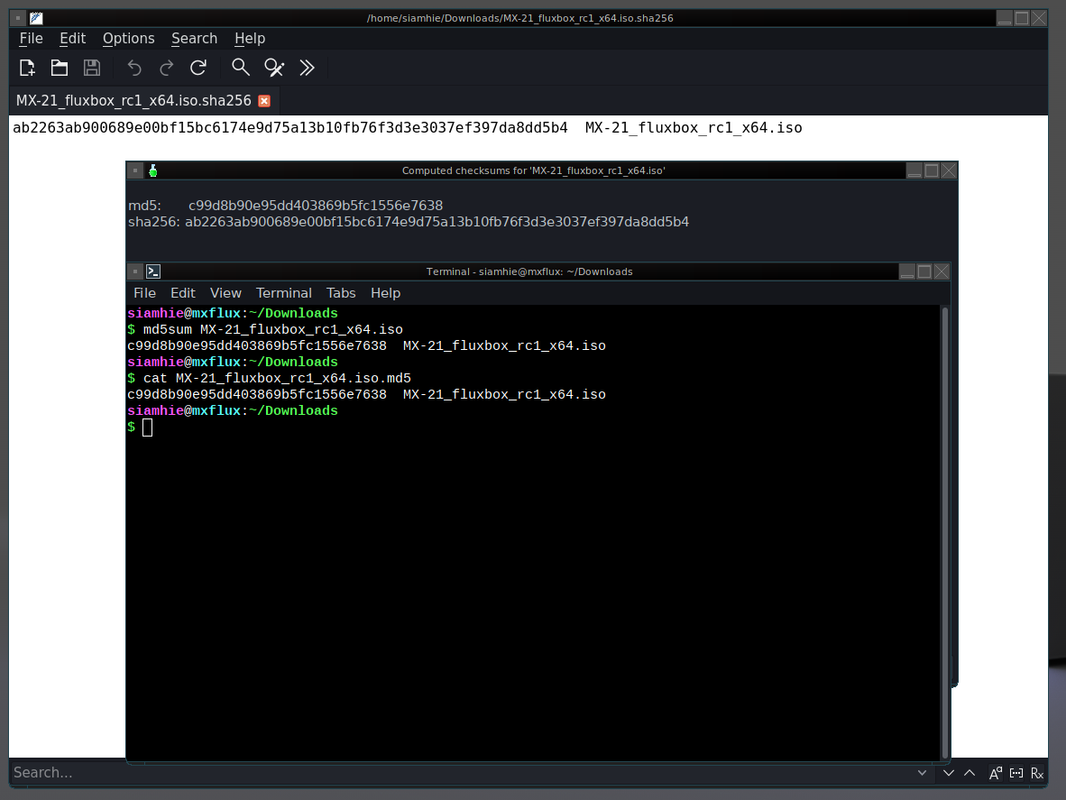Expand the toolbar overflow chevron

[x=307, y=68]
